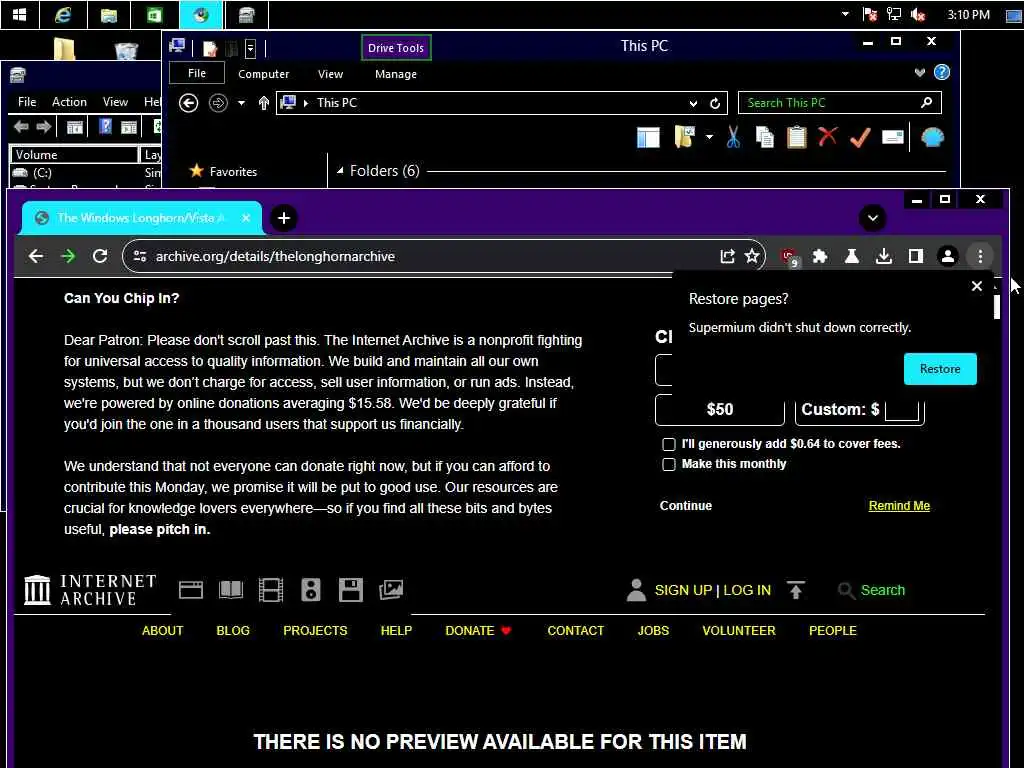Click the muted volume tray icon
Screen dimensions: 1024x768
918,14
